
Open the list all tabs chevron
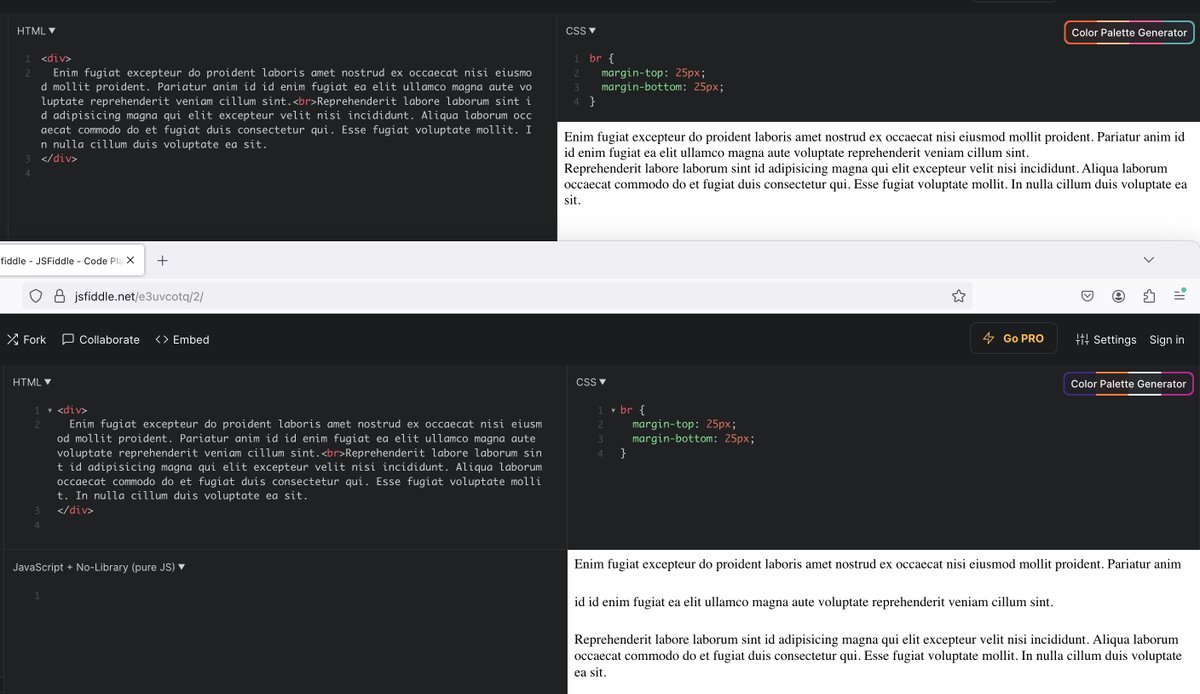pyautogui.click(x=1148, y=260)
